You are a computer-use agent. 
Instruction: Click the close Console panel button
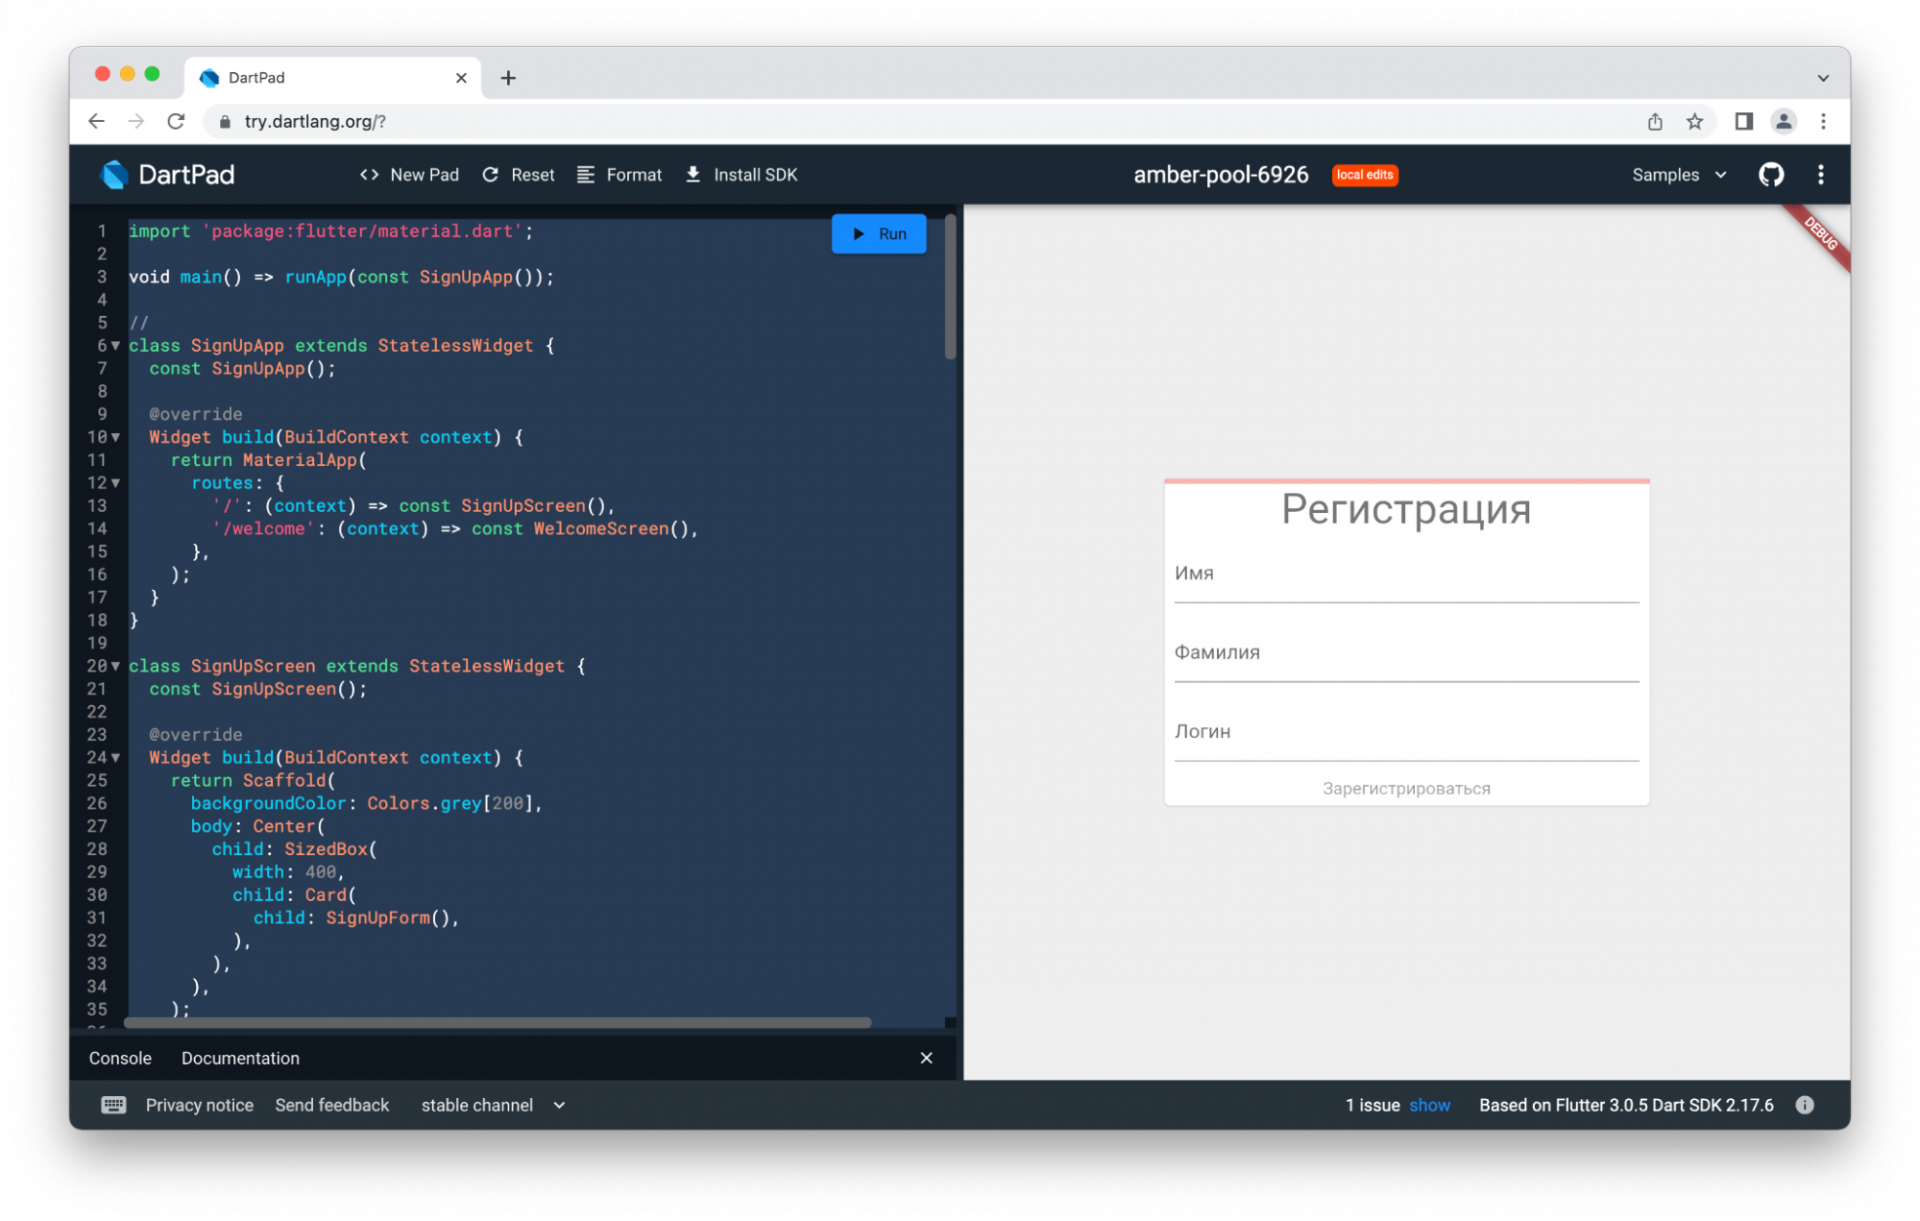click(926, 1057)
